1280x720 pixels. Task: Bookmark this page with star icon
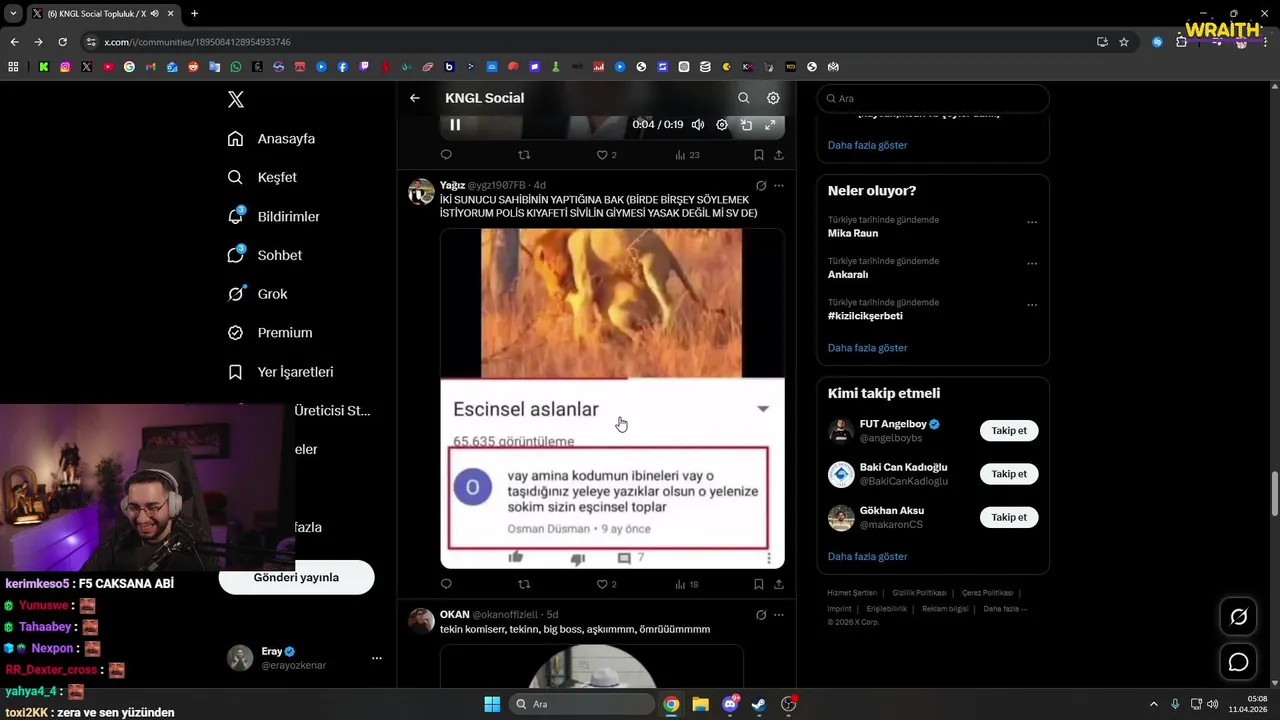click(x=1124, y=42)
